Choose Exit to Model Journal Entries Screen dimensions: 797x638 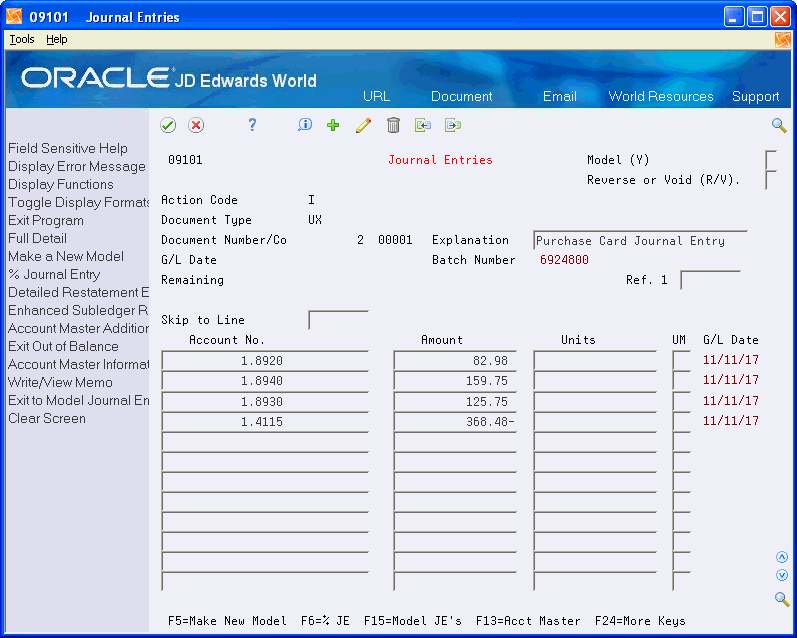click(79, 401)
